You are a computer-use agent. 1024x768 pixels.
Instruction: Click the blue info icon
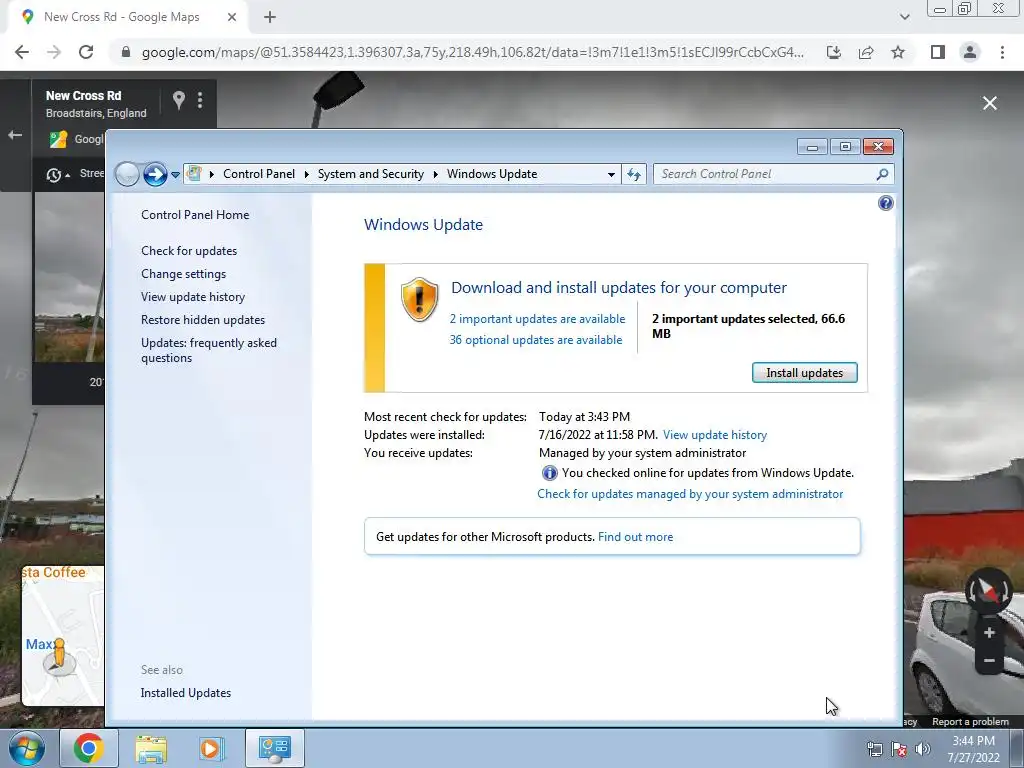point(550,473)
